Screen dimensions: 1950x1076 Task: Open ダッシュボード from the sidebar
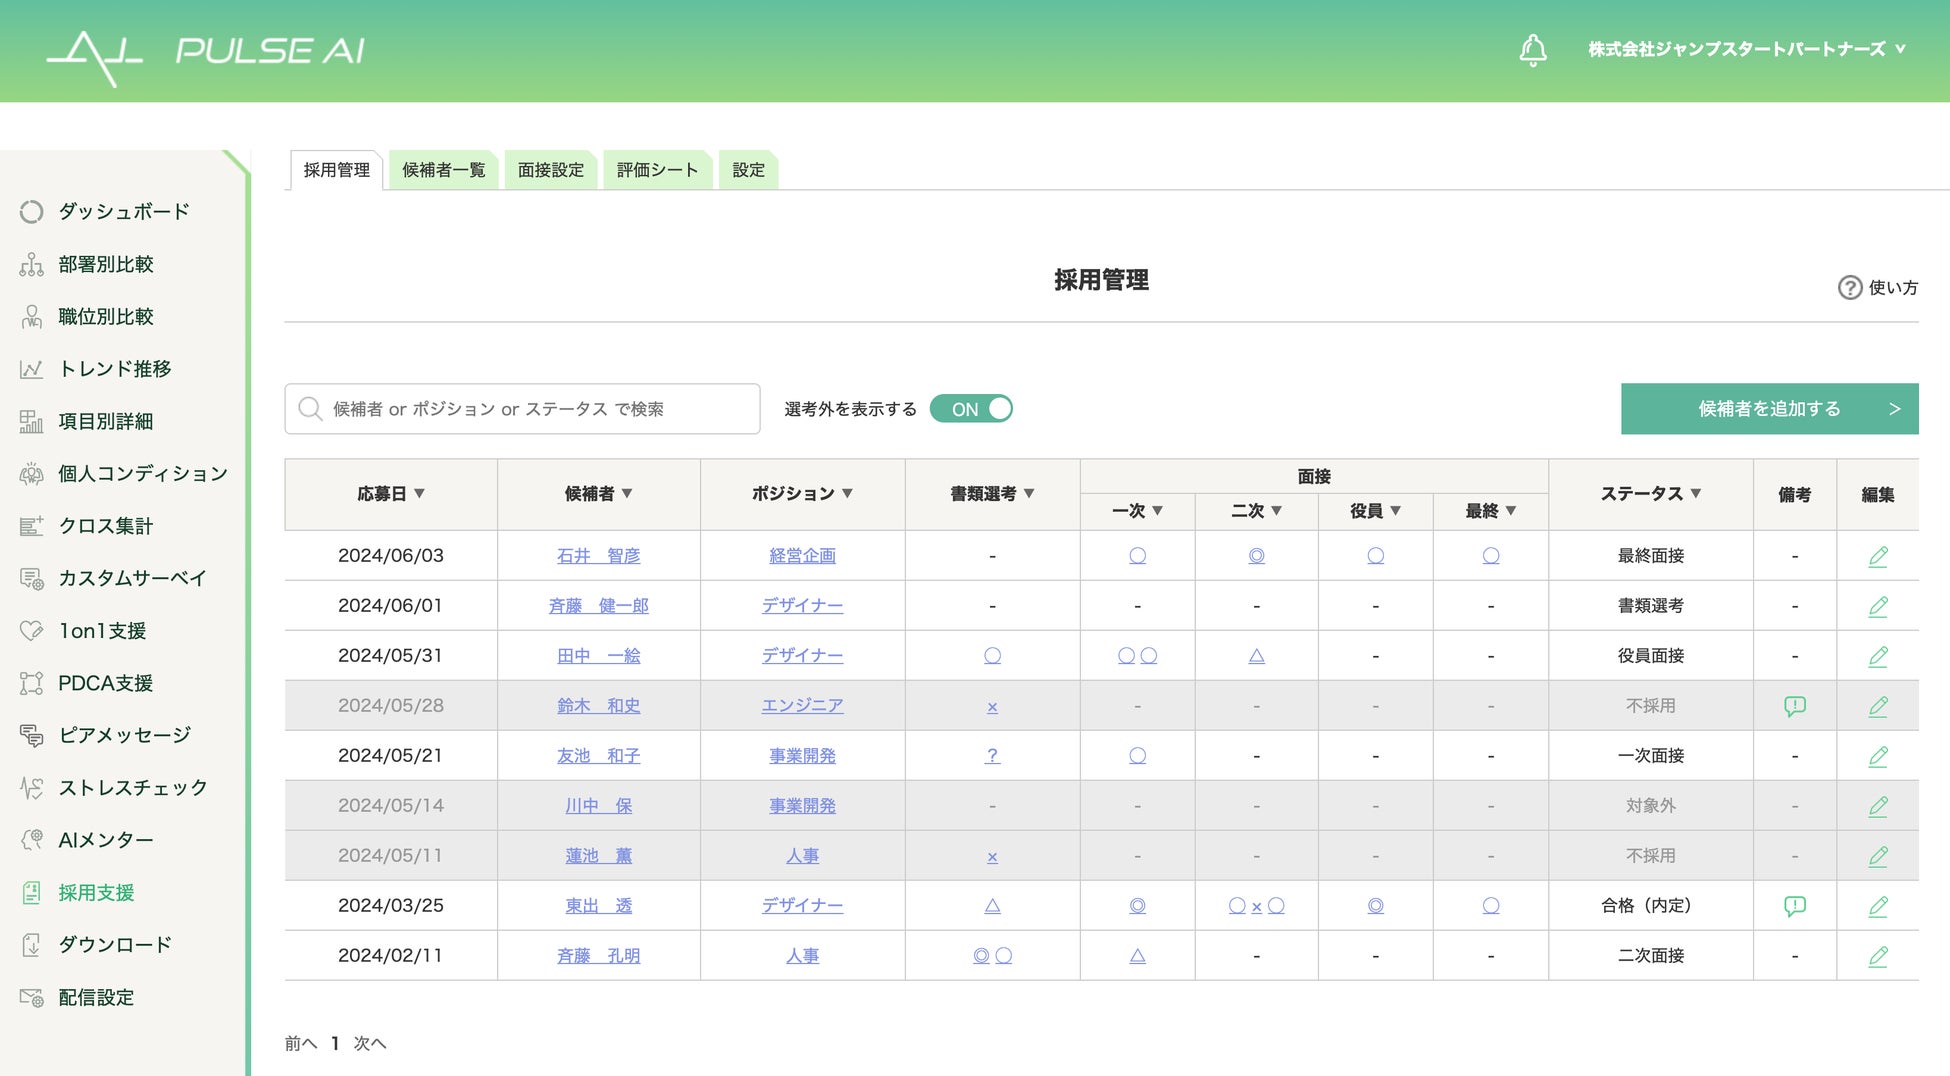point(123,212)
